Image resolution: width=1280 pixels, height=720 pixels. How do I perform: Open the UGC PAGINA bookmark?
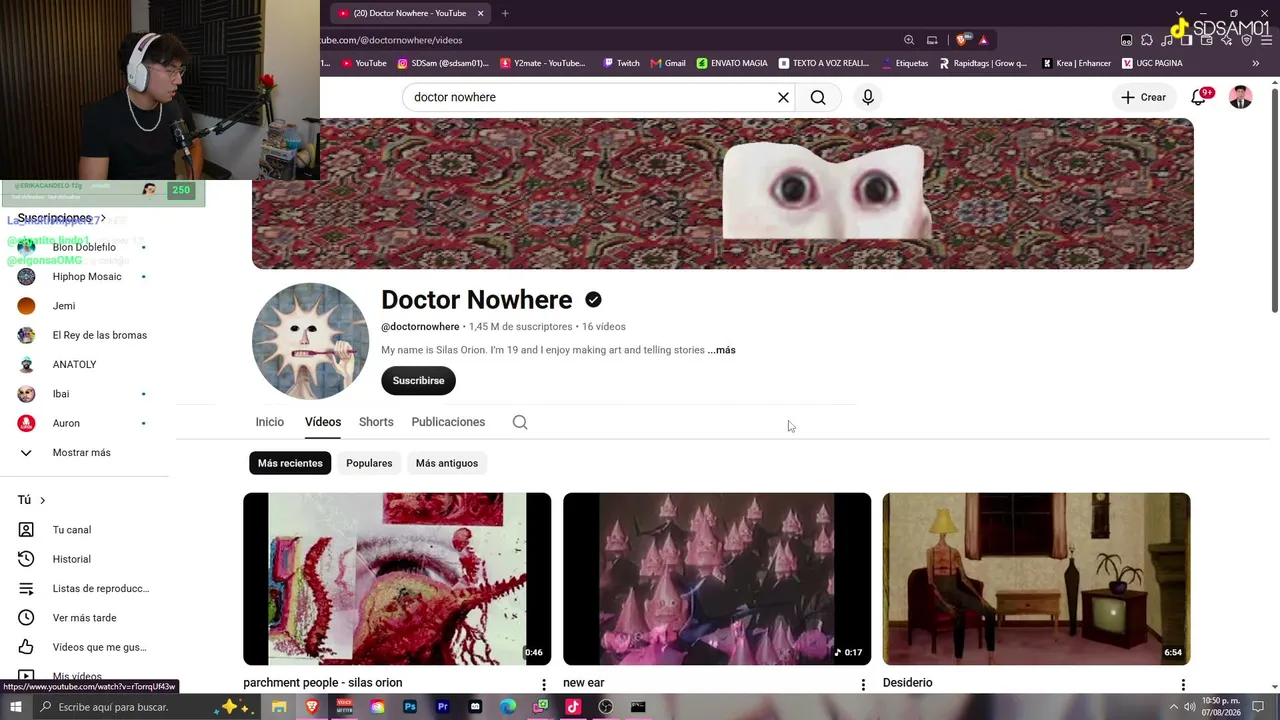pos(1152,63)
